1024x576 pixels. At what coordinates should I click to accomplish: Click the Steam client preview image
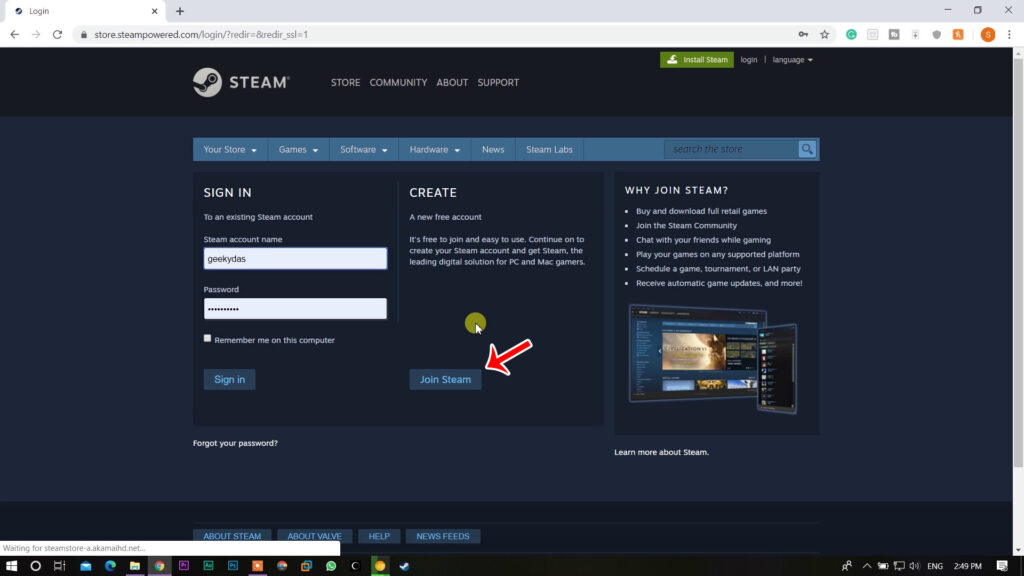[x=713, y=359]
